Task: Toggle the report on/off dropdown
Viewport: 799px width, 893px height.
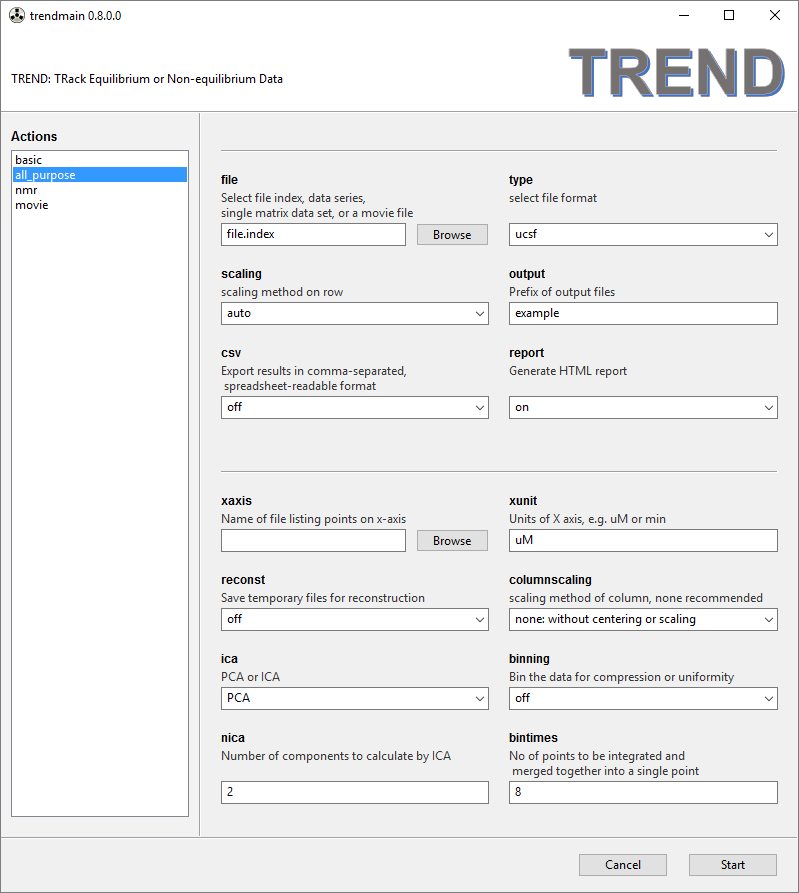Action: pos(642,407)
